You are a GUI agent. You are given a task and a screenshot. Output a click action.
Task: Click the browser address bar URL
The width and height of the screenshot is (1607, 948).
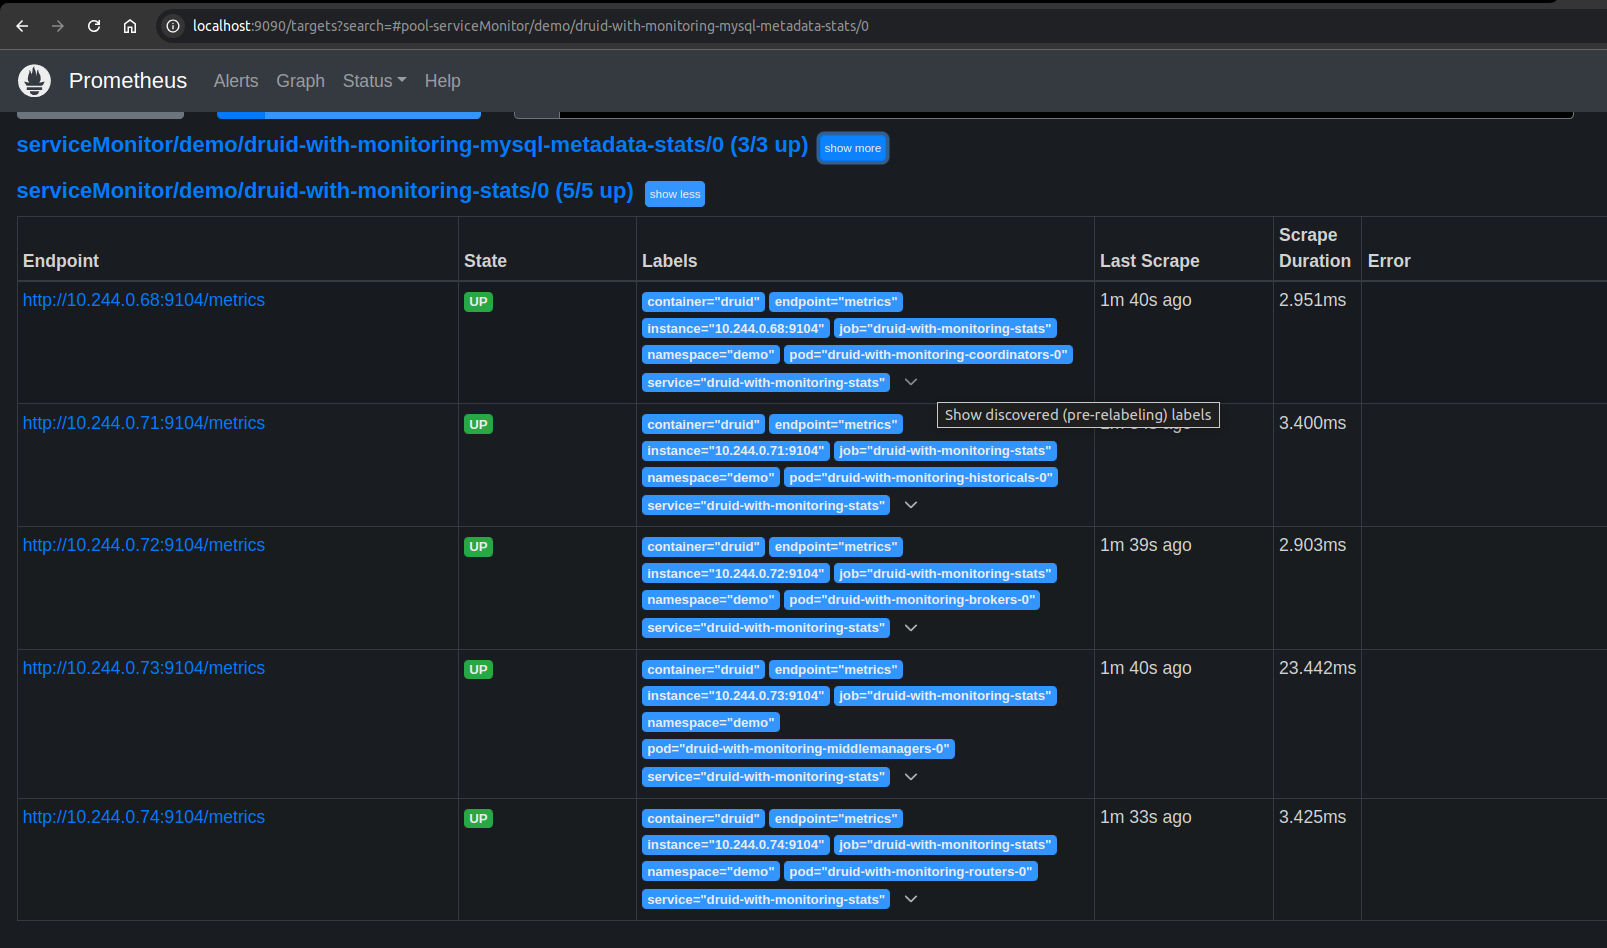(530, 26)
